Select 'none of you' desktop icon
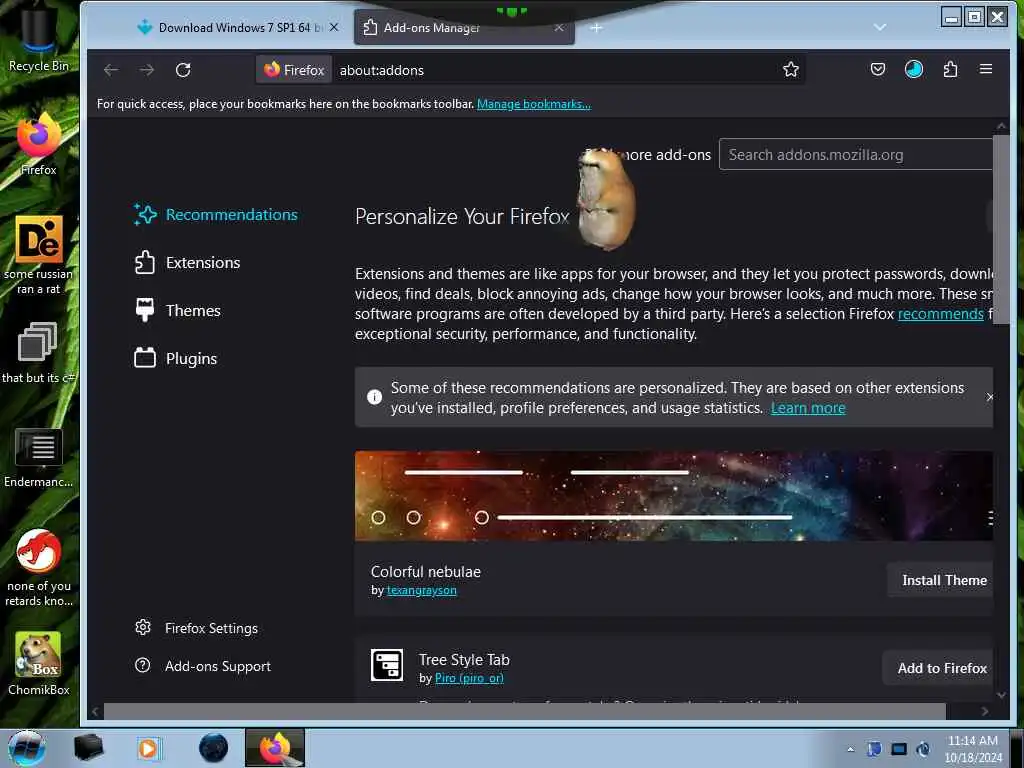Screen dimensions: 1024x768 (x=39, y=567)
